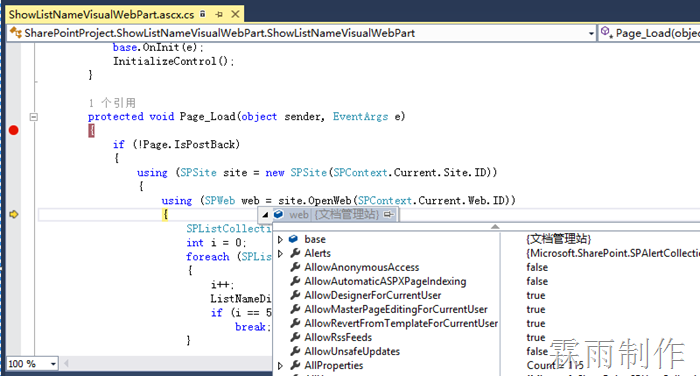
Task: Click the AllowAutomaticASPXPageIndexing wrench icon
Action: pyautogui.click(x=295, y=281)
